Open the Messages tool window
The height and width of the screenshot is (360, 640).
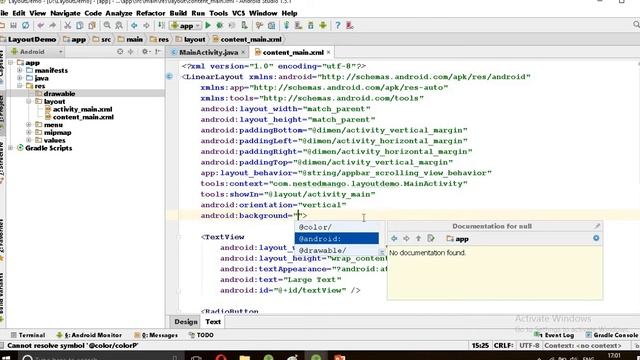click(156, 335)
